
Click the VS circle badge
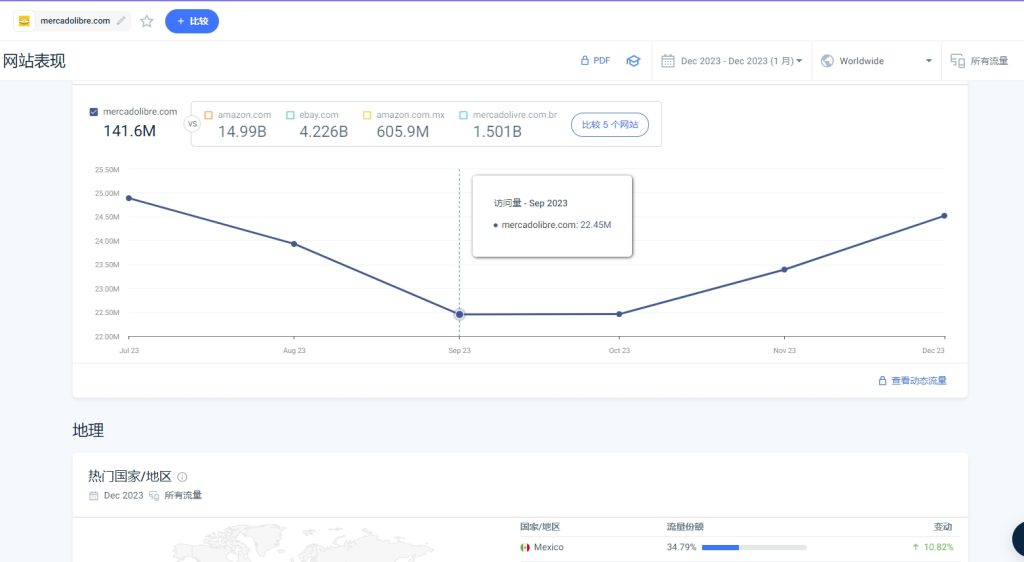click(x=192, y=124)
